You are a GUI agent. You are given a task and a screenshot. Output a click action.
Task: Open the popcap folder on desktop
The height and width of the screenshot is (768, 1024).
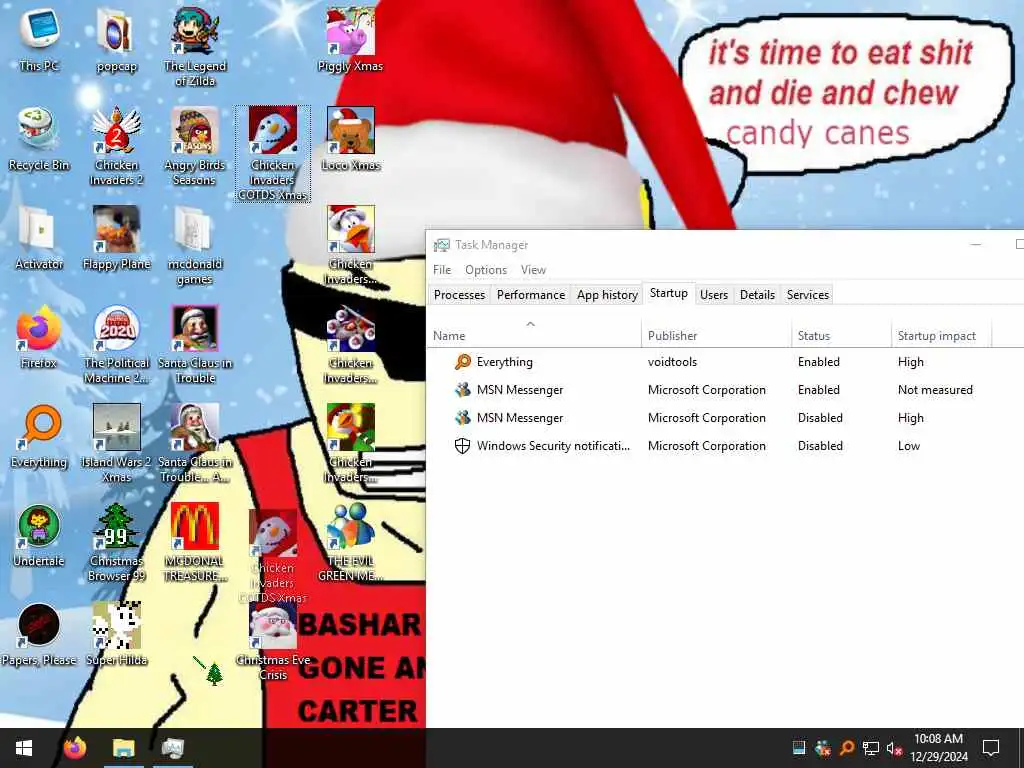[x=116, y=40]
